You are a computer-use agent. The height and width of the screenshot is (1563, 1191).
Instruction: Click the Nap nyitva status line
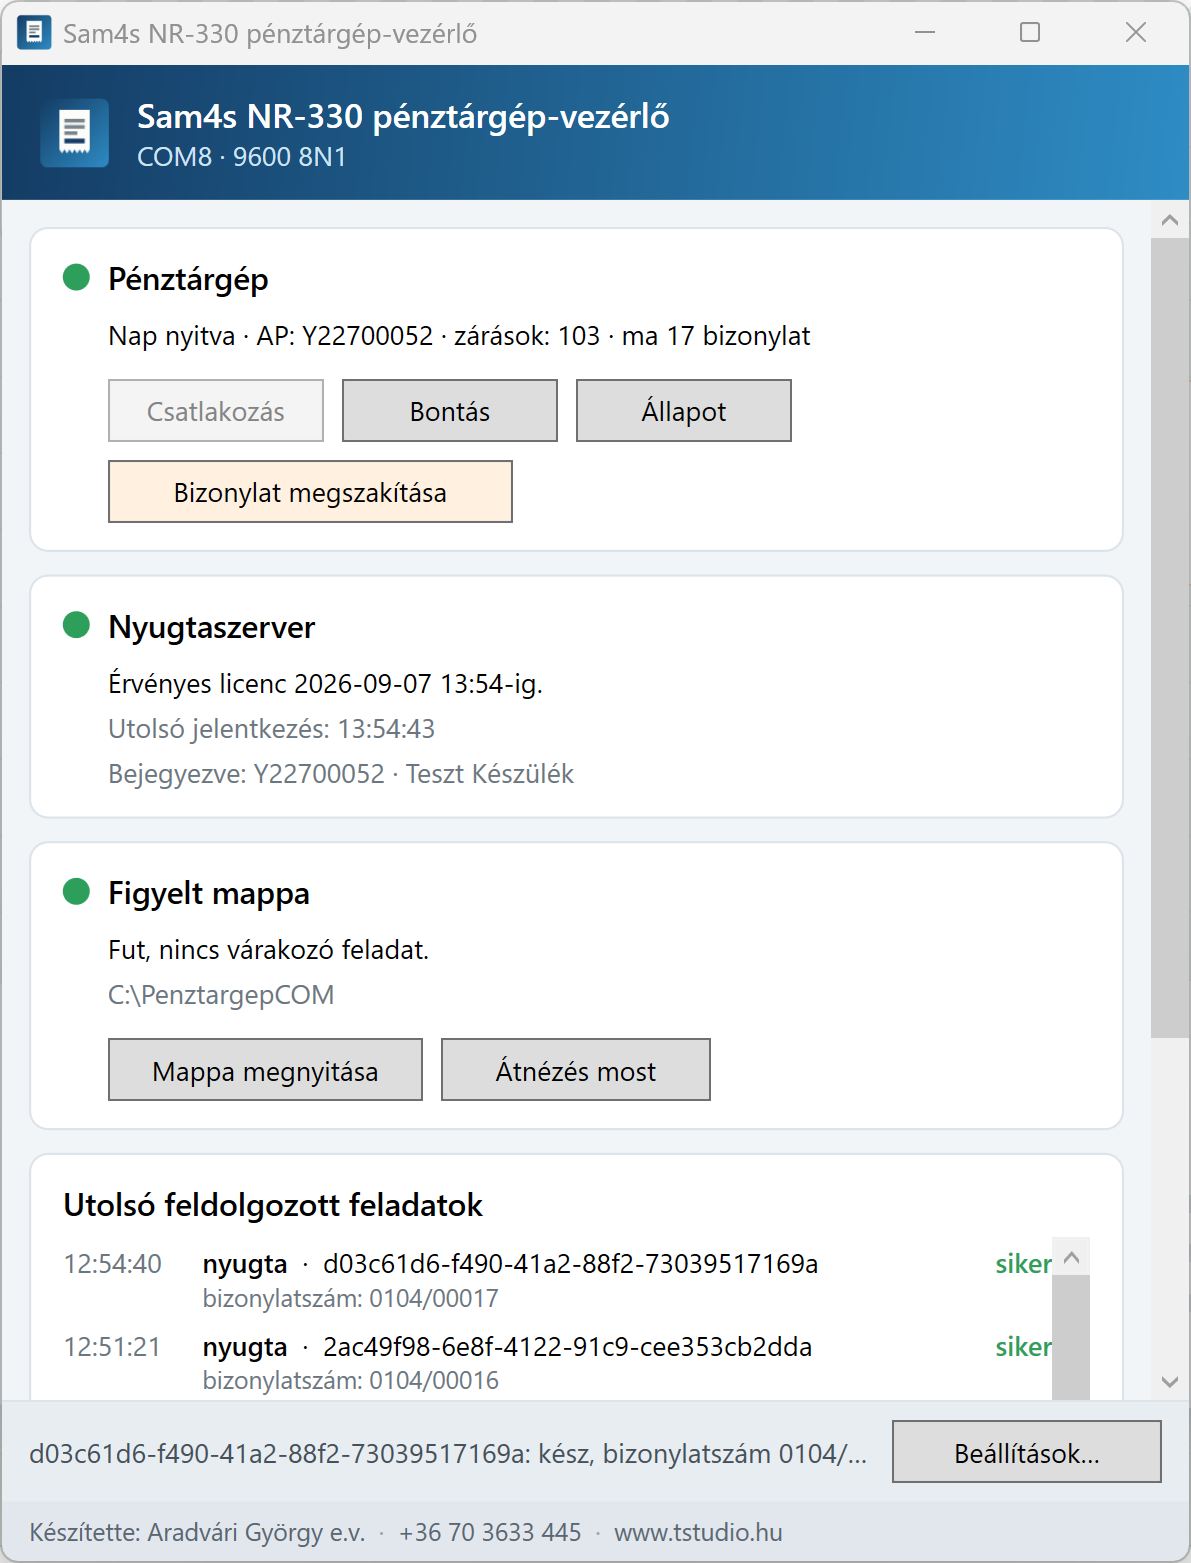[459, 336]
